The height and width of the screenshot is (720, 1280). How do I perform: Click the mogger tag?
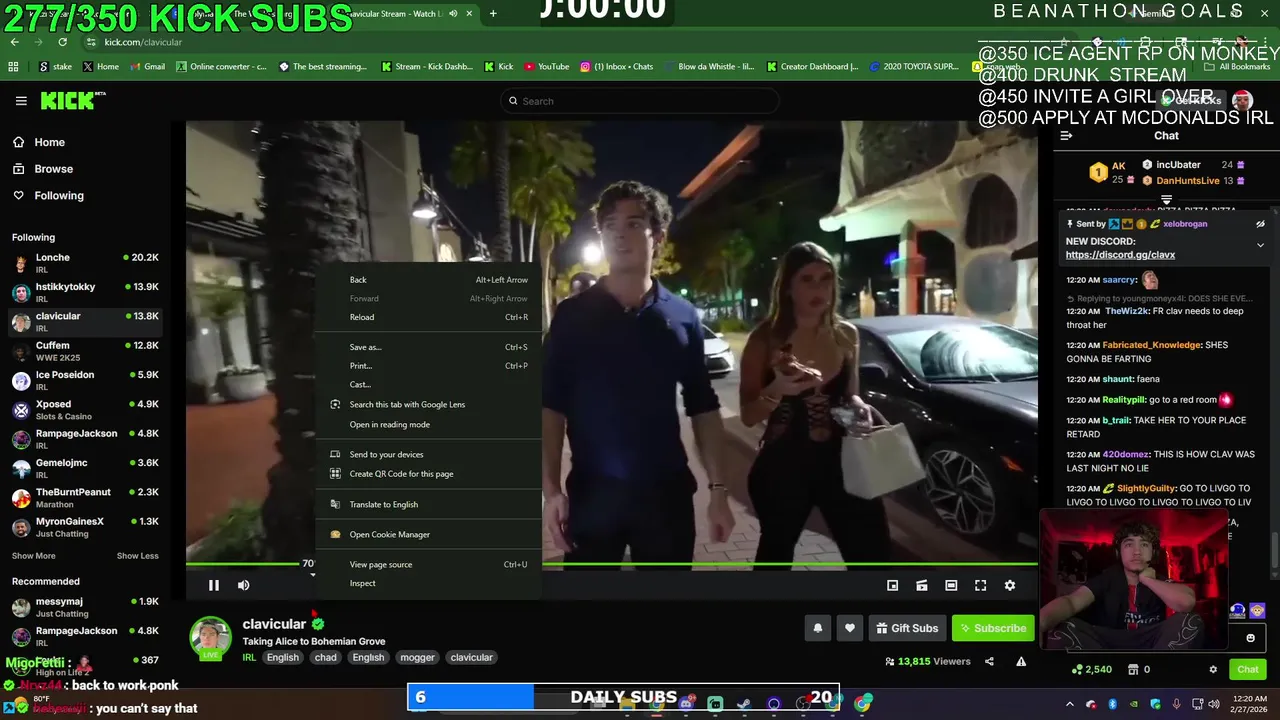(x=417, y=657)
